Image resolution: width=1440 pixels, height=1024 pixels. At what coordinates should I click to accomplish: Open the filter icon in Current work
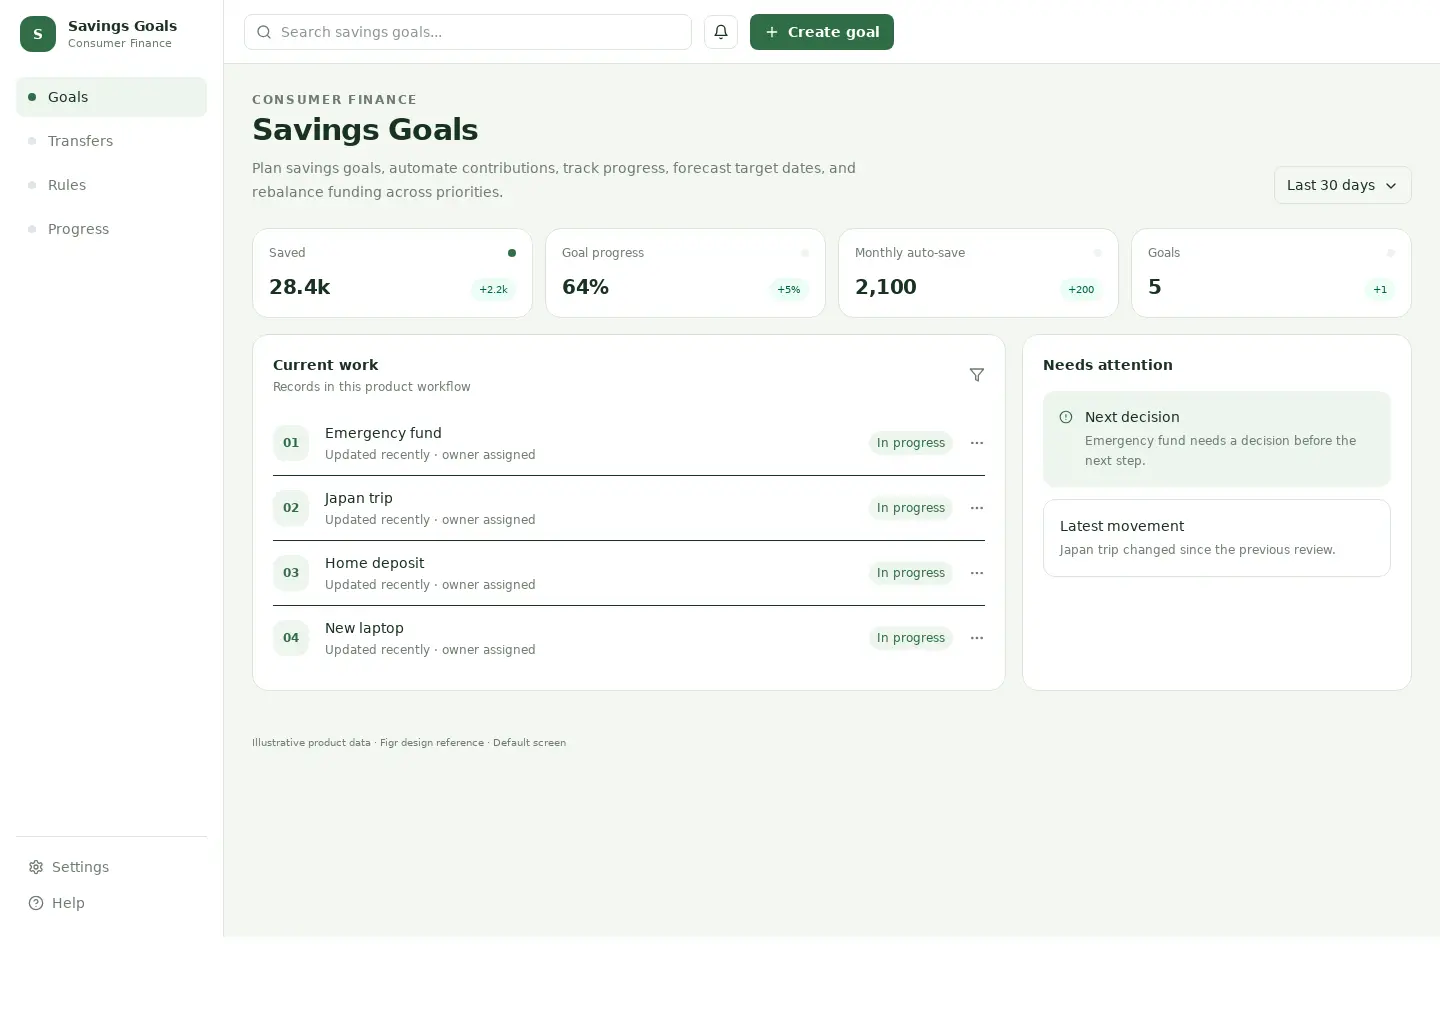(x=977, y=375)
